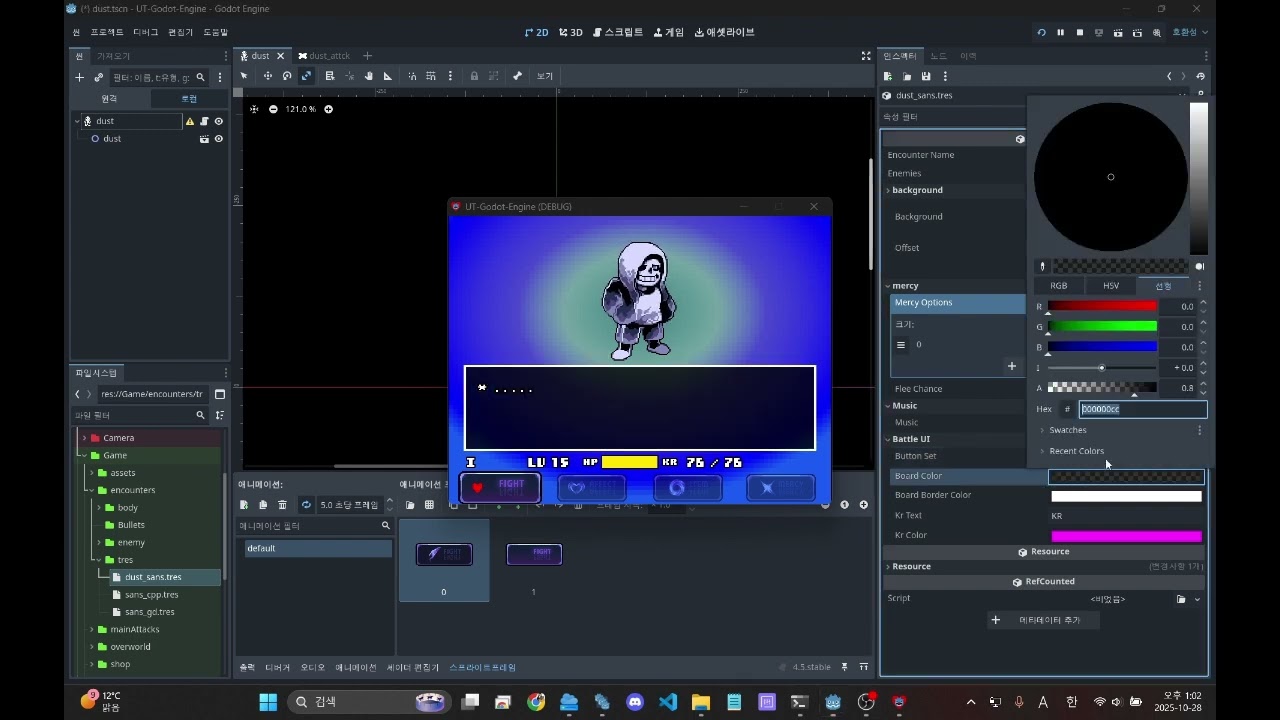Expand the Camera folder

click(84, 438)
